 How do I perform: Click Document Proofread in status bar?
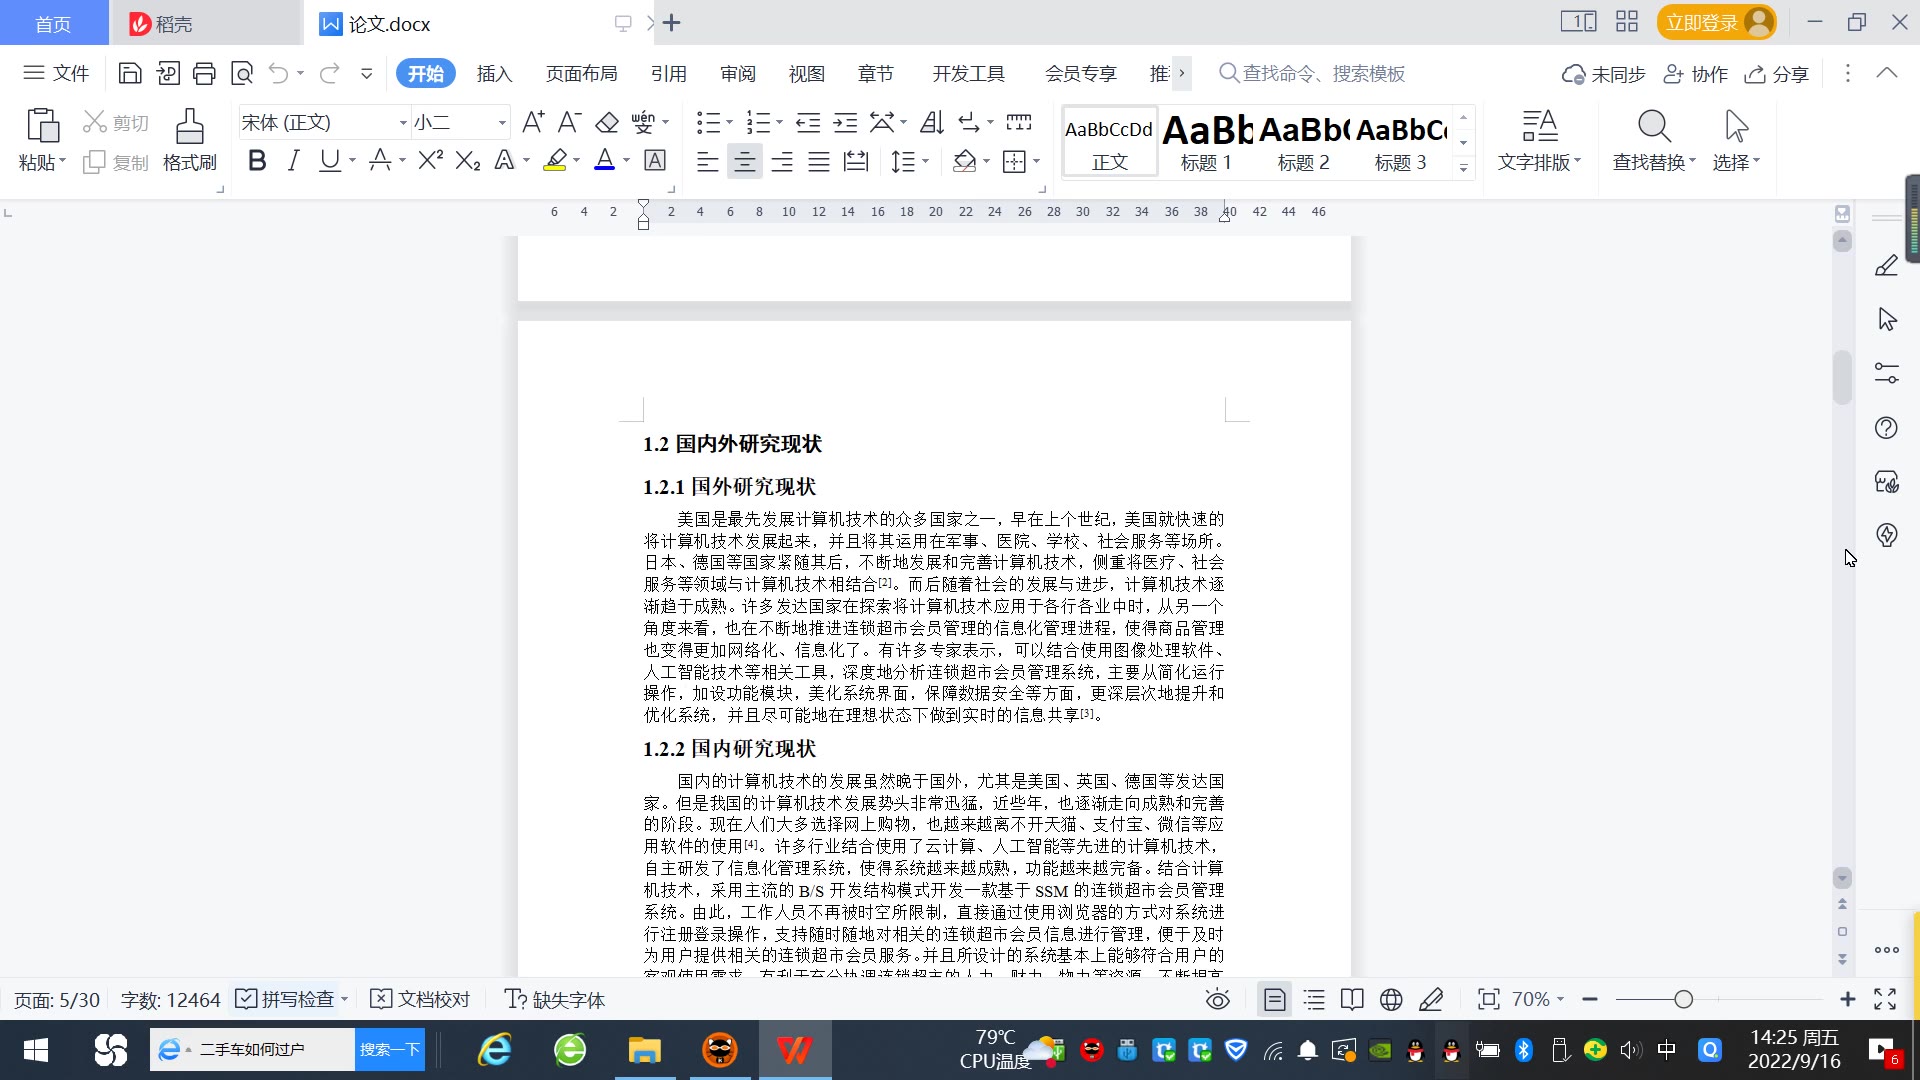tap(420, 999)
